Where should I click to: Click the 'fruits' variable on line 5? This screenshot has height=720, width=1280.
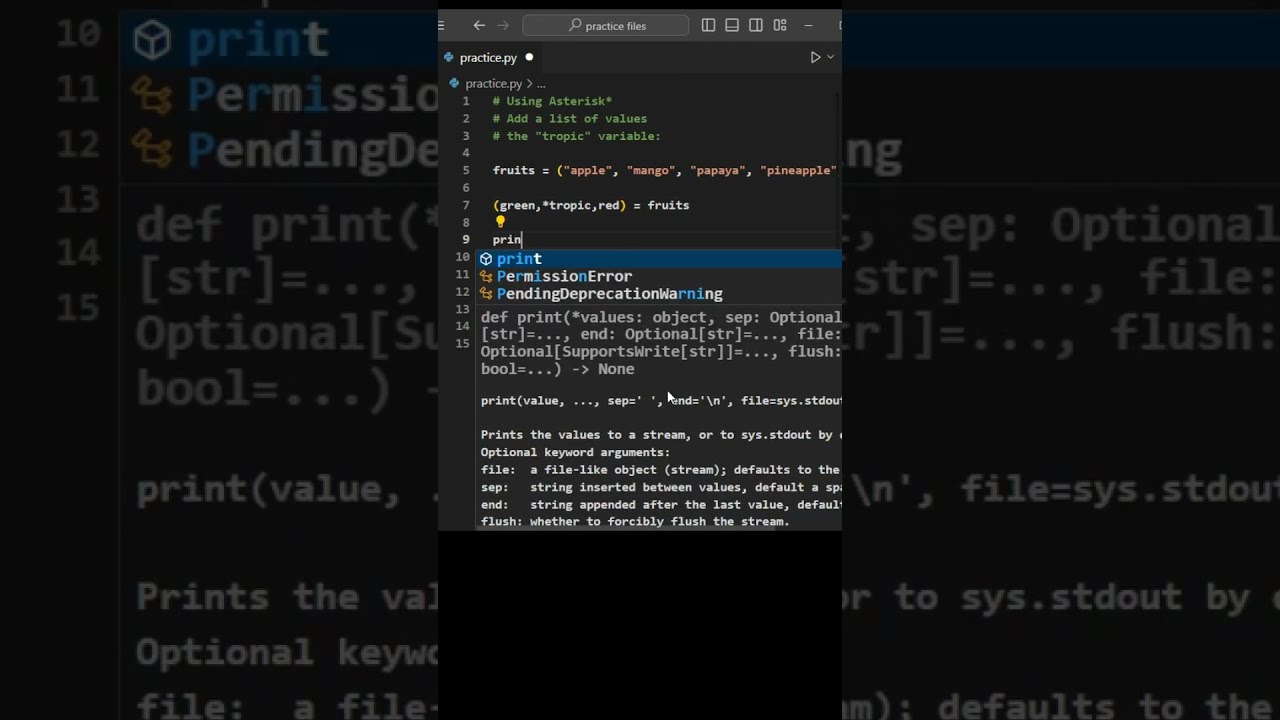click(x=513, y=170)
